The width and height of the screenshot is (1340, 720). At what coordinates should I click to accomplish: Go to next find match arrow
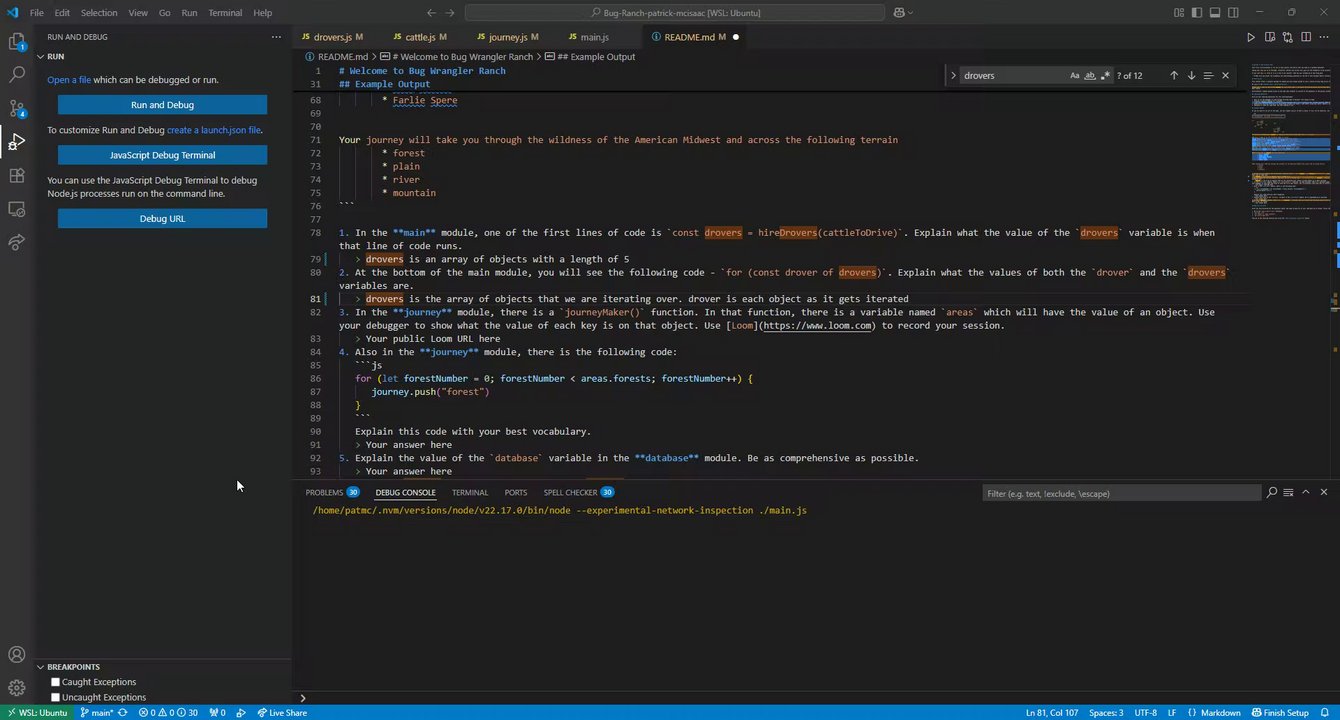tap(1191, 75)
